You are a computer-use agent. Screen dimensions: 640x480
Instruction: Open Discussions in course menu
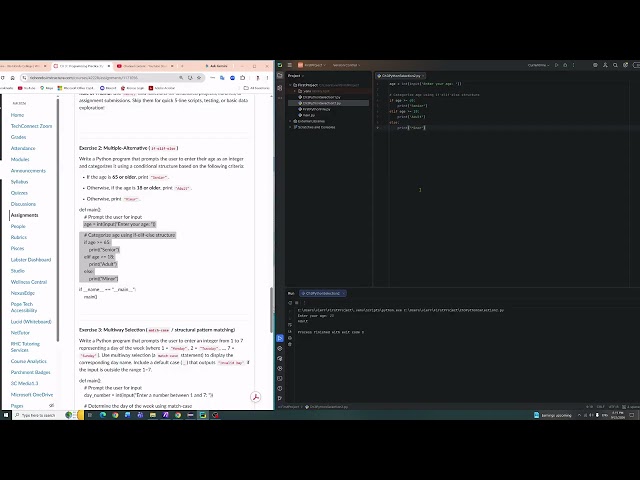coord(23,204)
